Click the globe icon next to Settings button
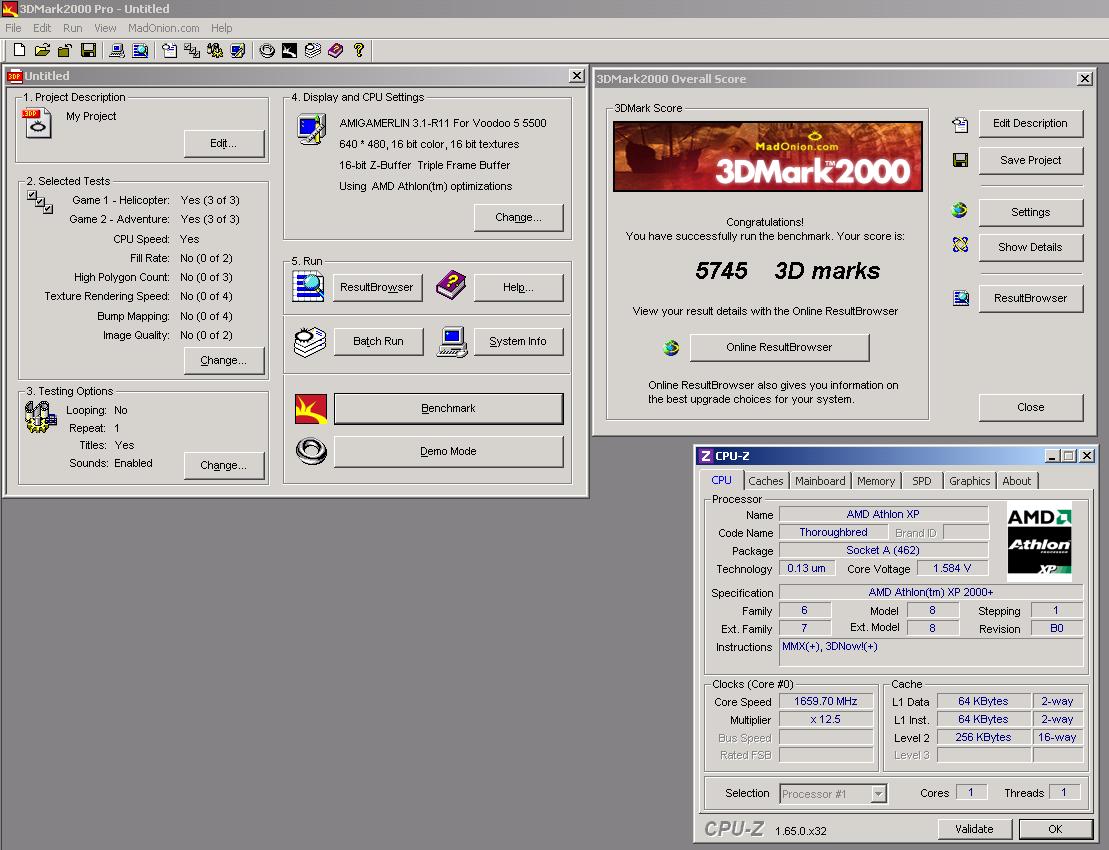This screenshot has width=1109, height=850. coord(960,210)
